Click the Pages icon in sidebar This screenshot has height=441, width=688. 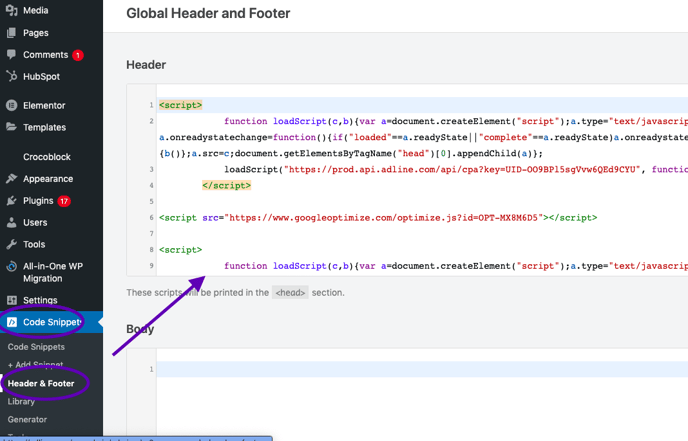point(12,32)
